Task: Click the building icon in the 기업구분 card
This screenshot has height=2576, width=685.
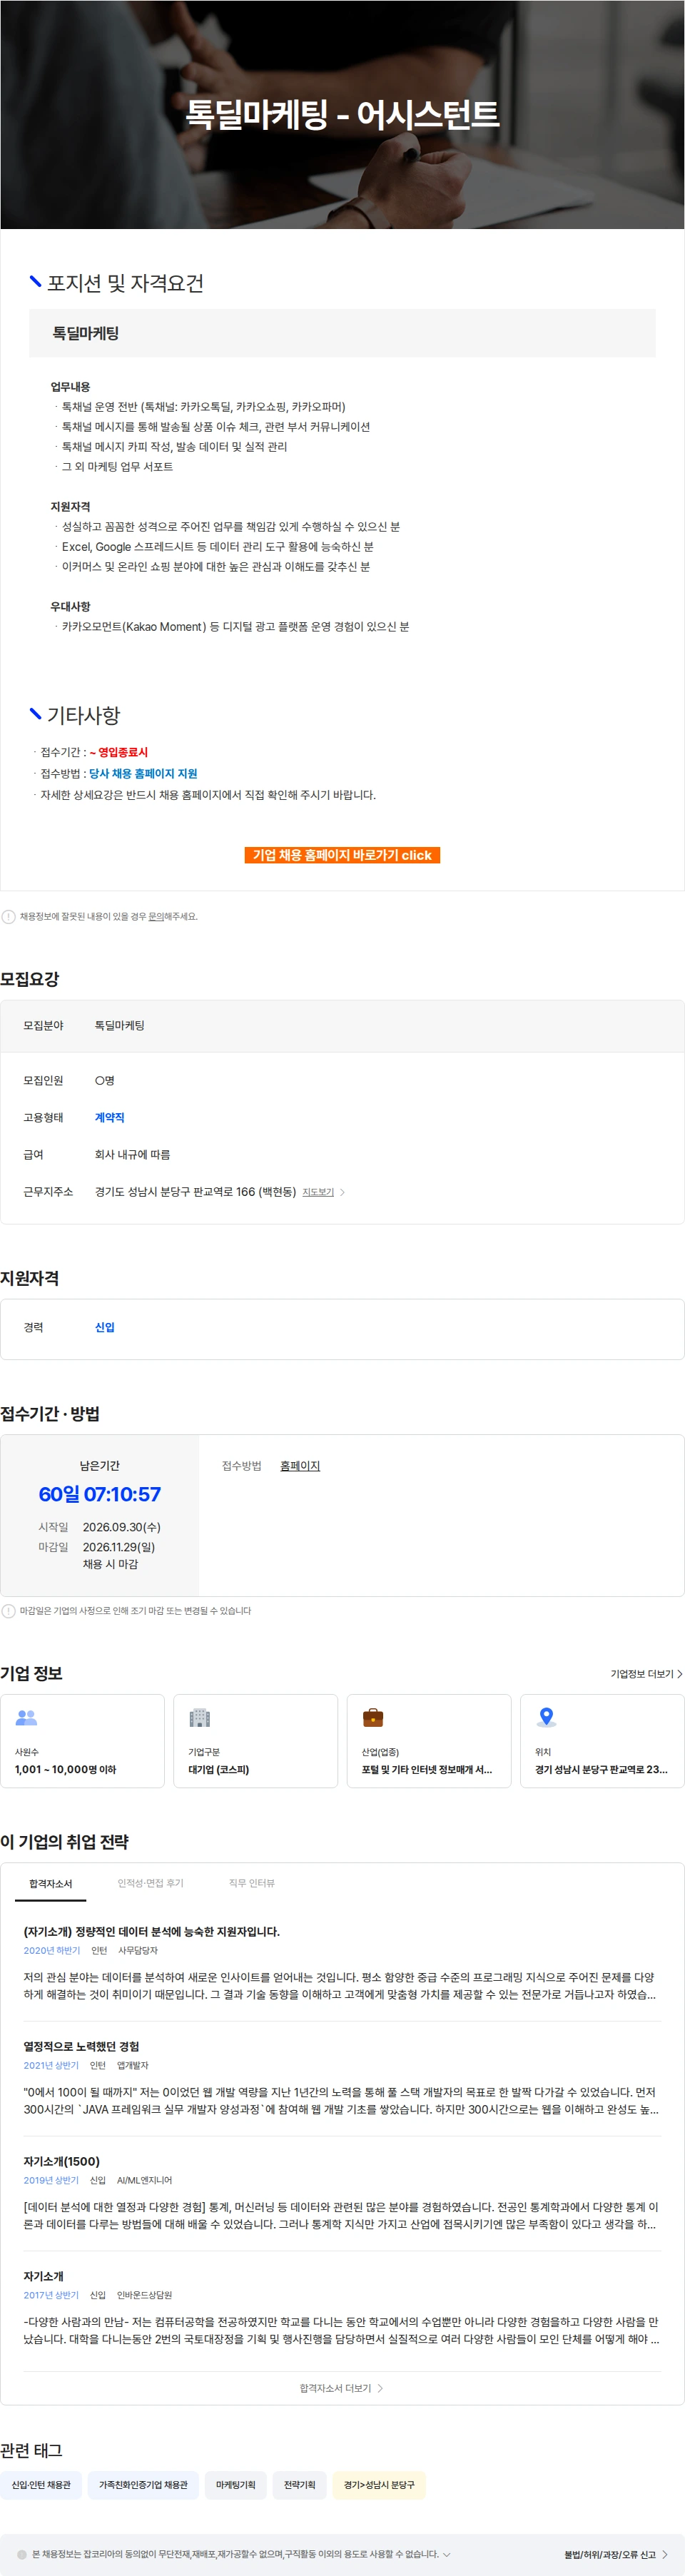Action: pos(200,1717)
